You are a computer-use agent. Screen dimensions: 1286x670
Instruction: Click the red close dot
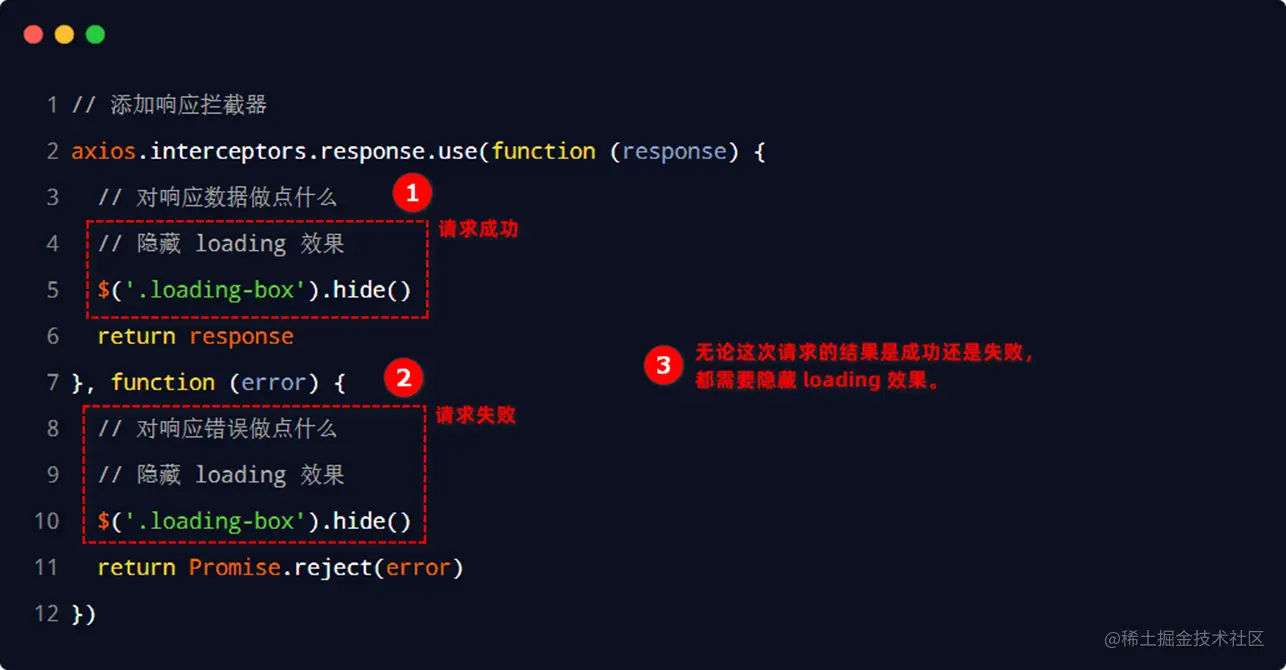pos(33,34)
